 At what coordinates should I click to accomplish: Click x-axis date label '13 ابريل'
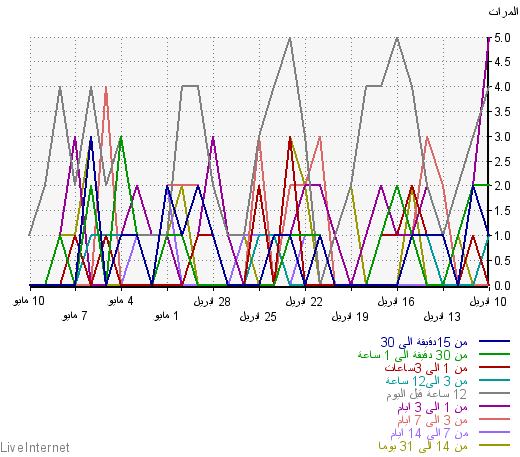[442, 316]
